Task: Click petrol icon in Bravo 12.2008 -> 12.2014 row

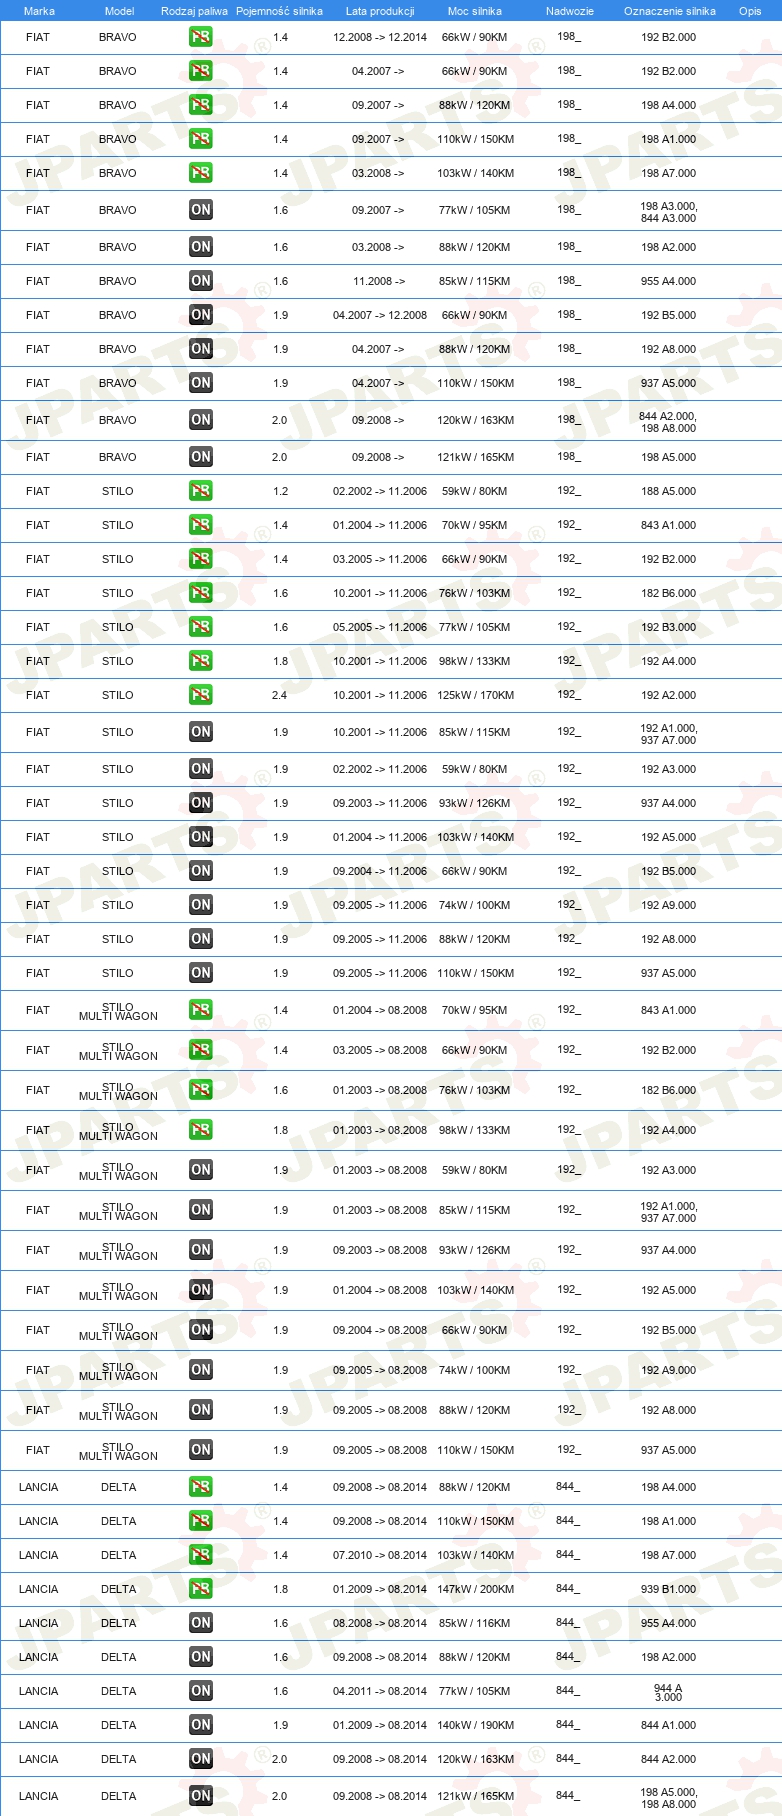Action: (x=201, y=37)
